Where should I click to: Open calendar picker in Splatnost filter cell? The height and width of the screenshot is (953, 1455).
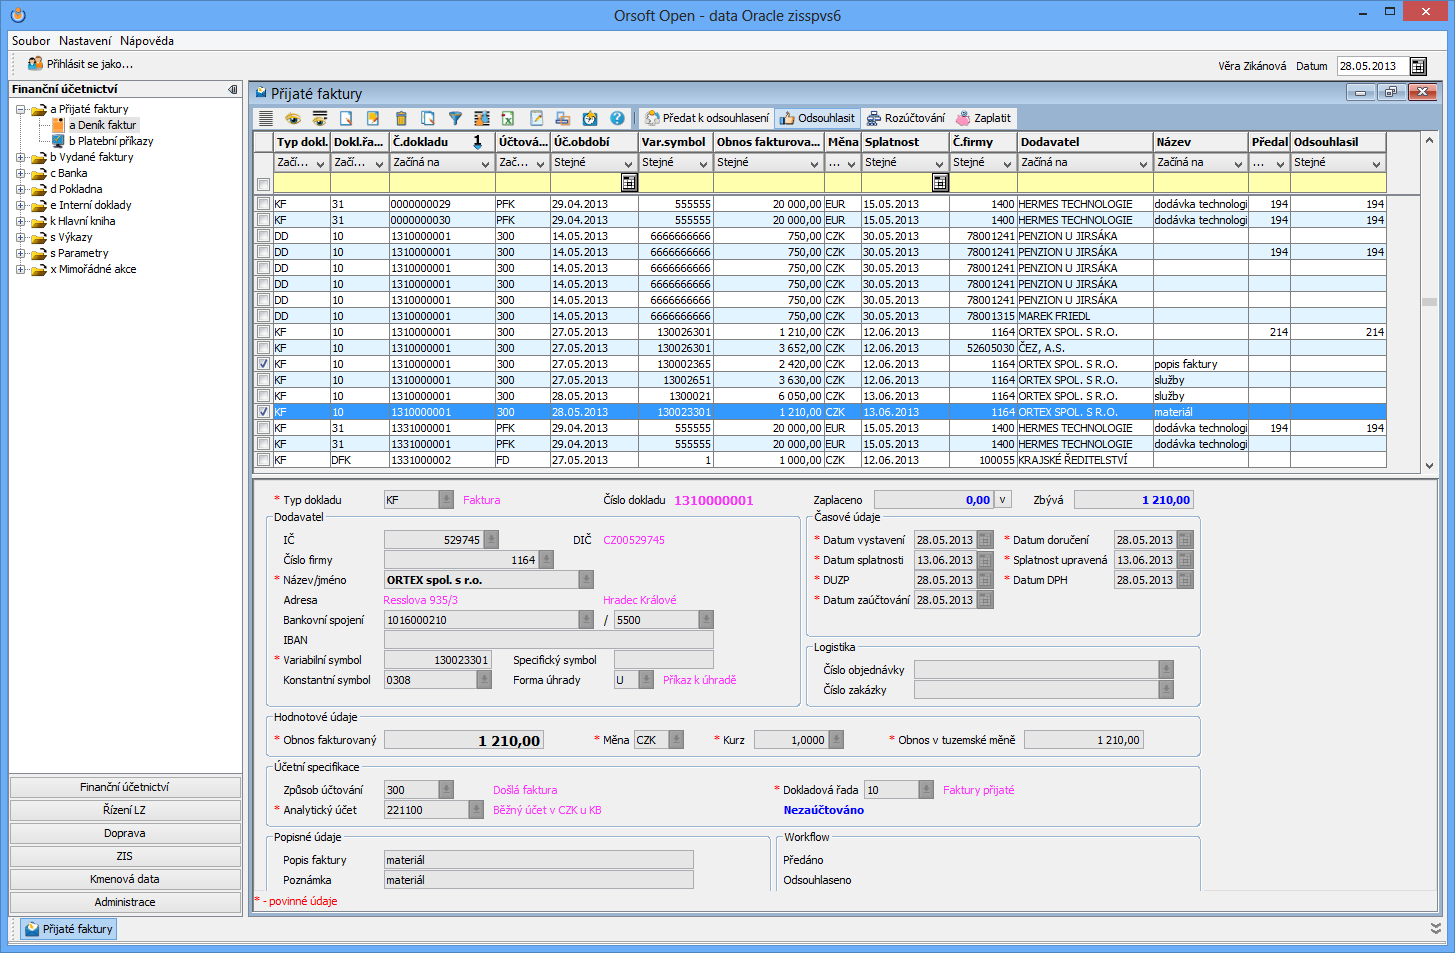940,183
